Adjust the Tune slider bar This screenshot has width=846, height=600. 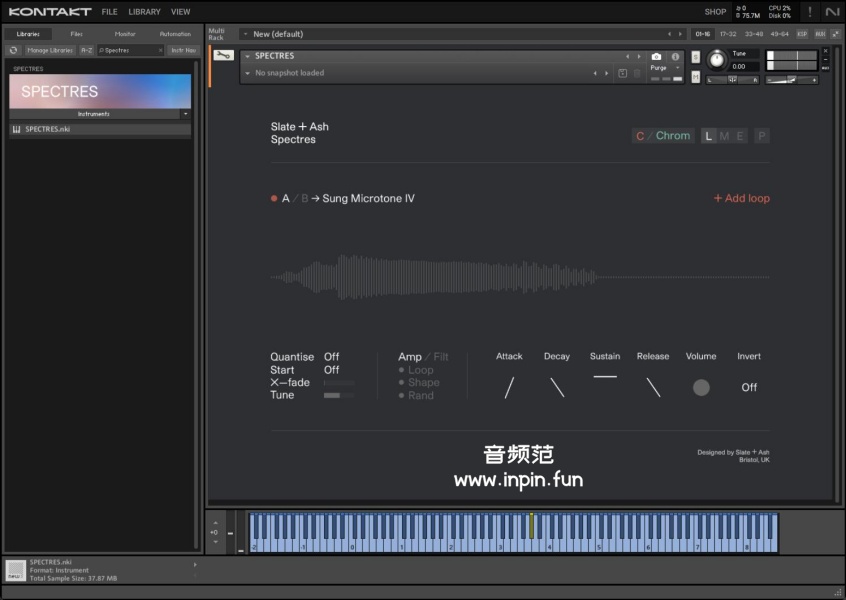[339, 395]
